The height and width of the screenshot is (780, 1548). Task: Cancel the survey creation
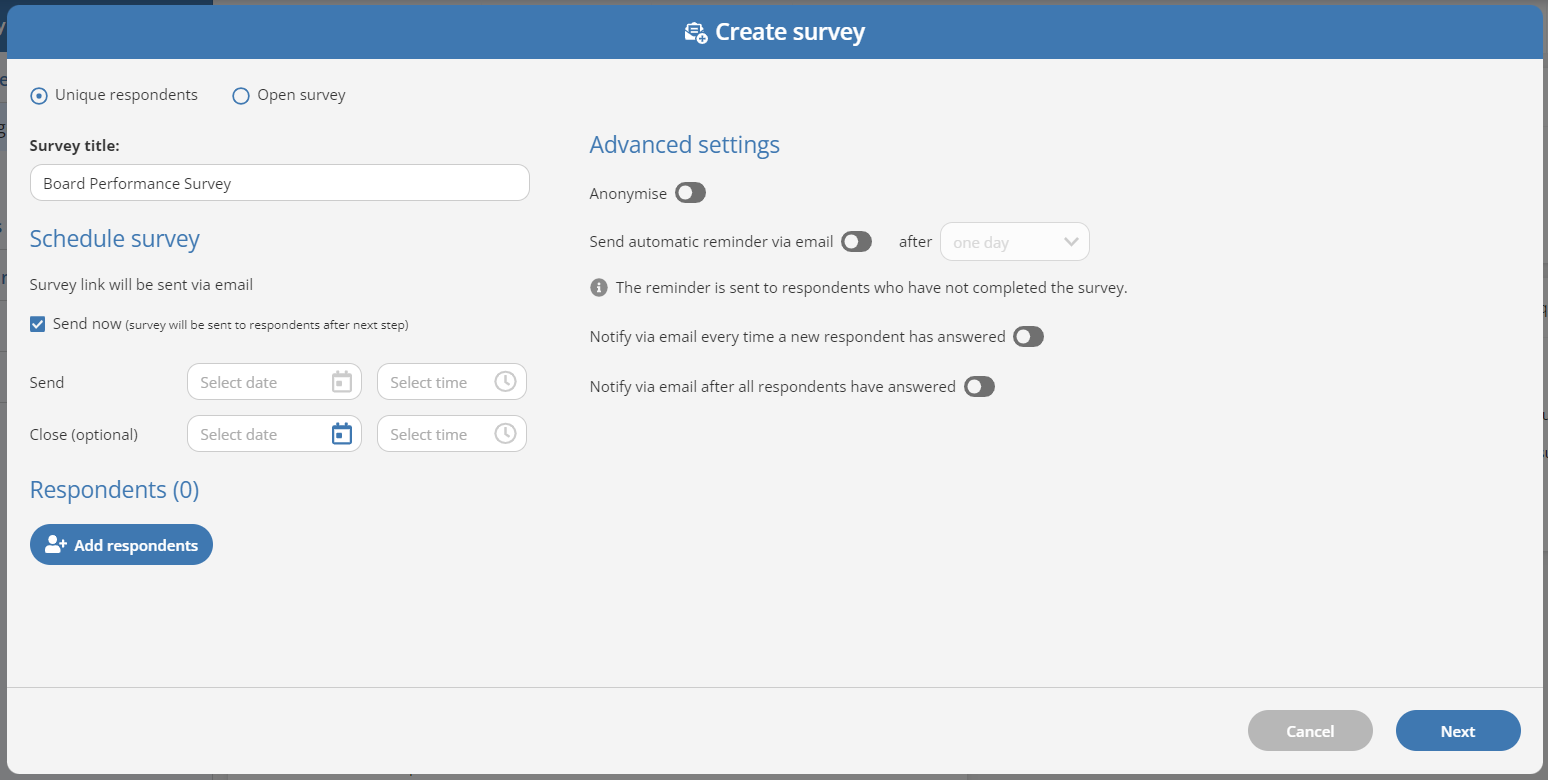(x=1309, y=731)
